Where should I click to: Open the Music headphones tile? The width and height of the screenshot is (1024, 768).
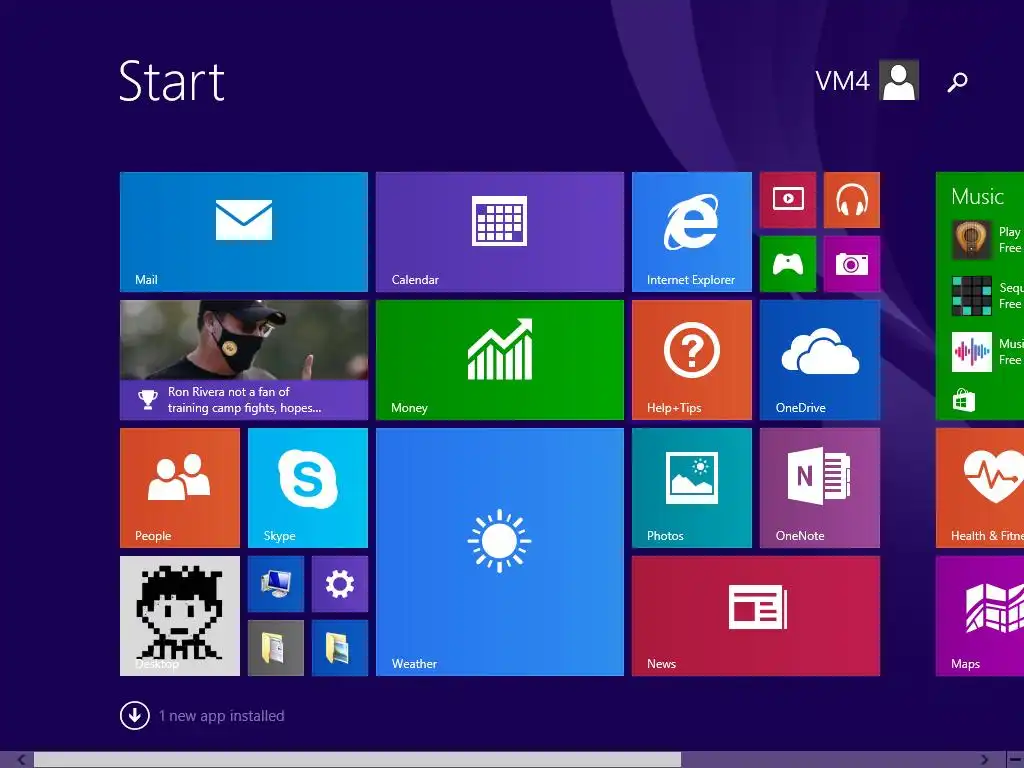pos(852,200)
